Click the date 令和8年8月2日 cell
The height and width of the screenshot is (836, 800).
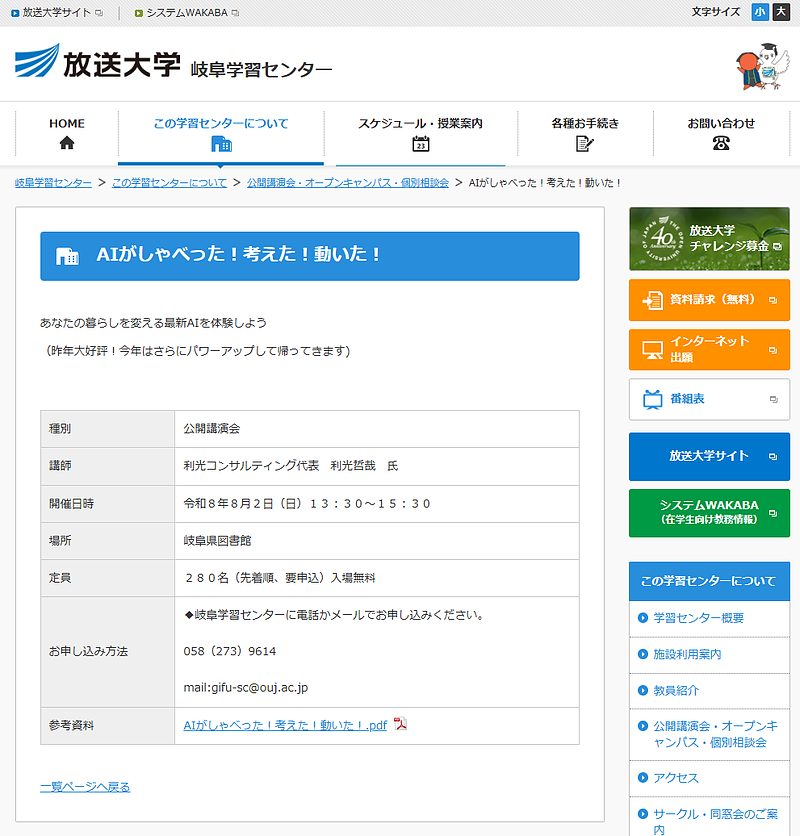click(x=377, y=504)
